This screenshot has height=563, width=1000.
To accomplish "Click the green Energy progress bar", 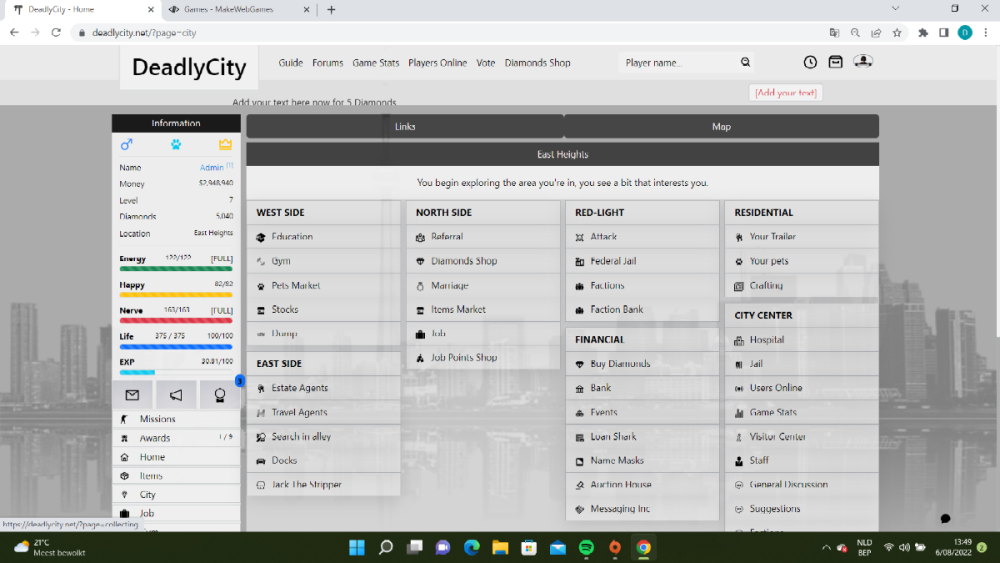I will (176, 269).
